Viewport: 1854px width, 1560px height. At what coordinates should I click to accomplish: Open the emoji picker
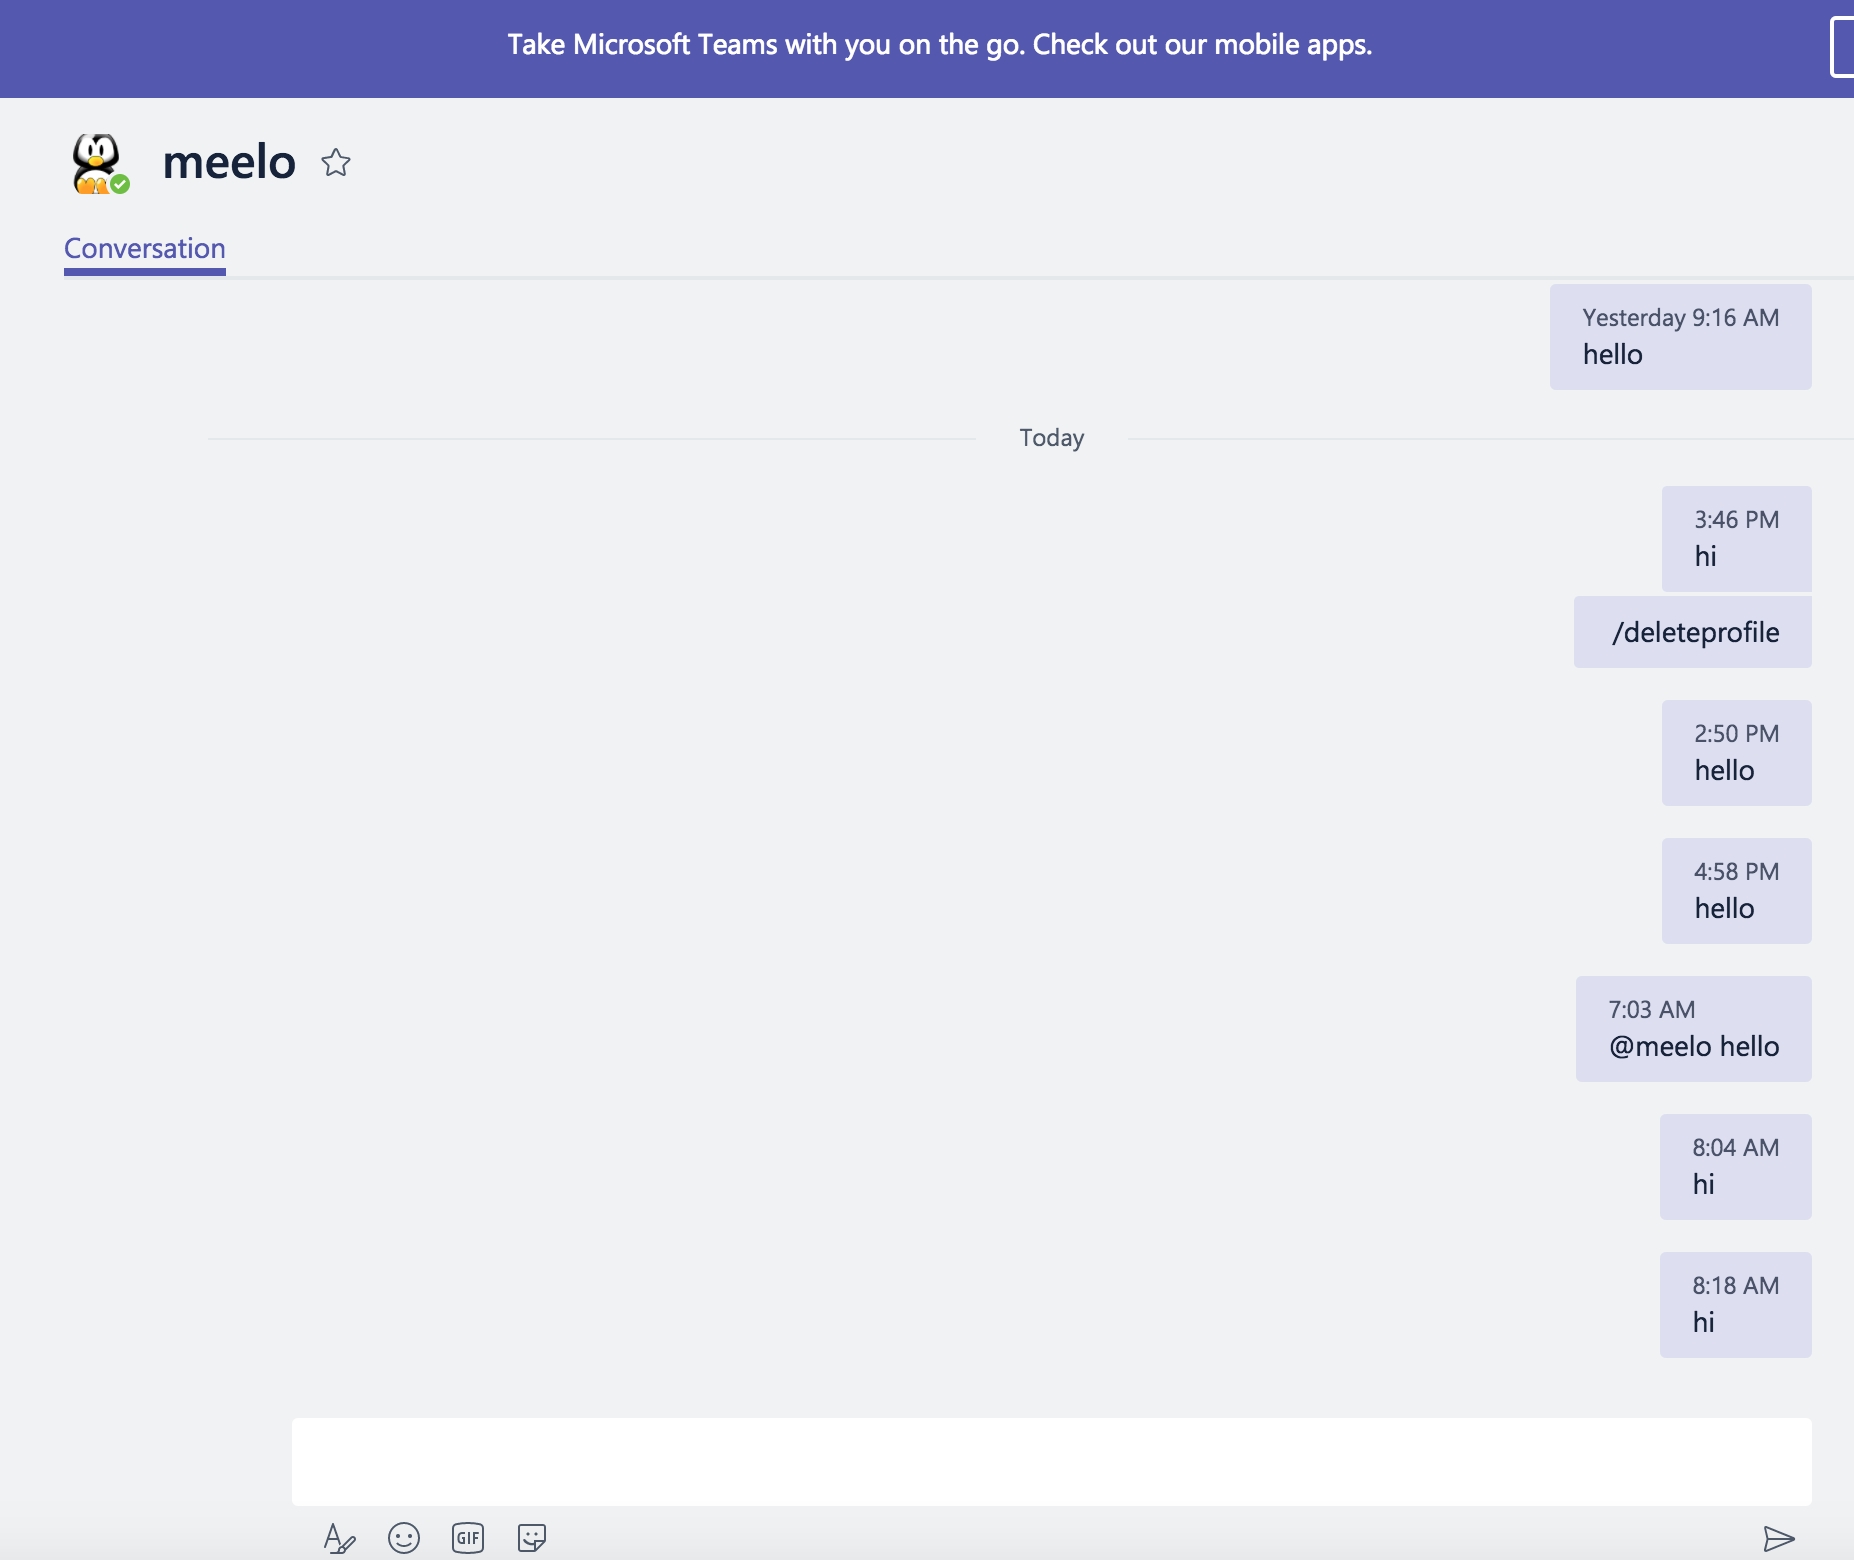403,1539
